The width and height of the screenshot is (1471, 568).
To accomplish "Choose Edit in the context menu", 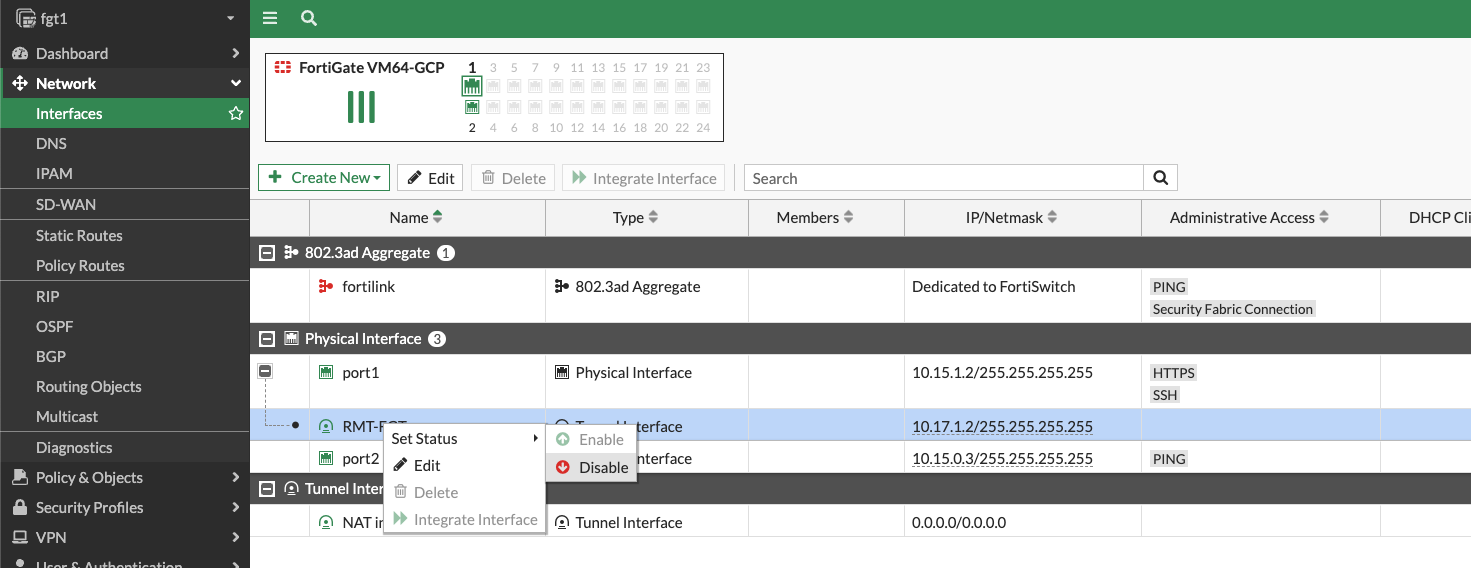I will (x=464, y=465).
